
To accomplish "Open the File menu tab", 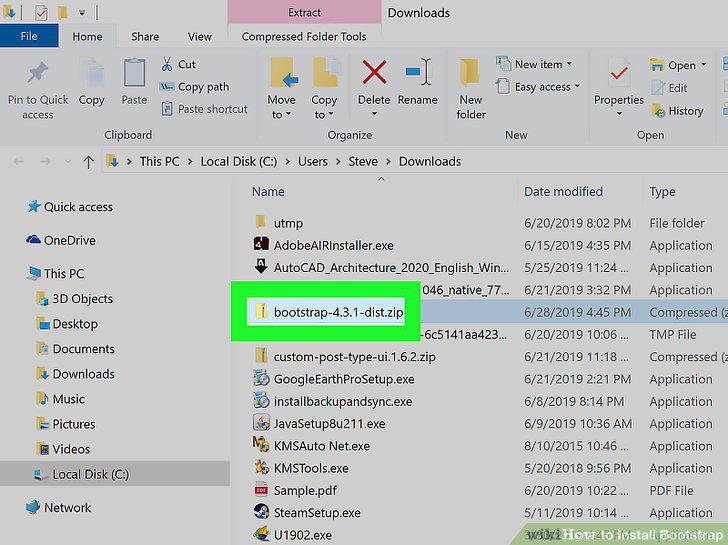I will [x=29, y=36].
